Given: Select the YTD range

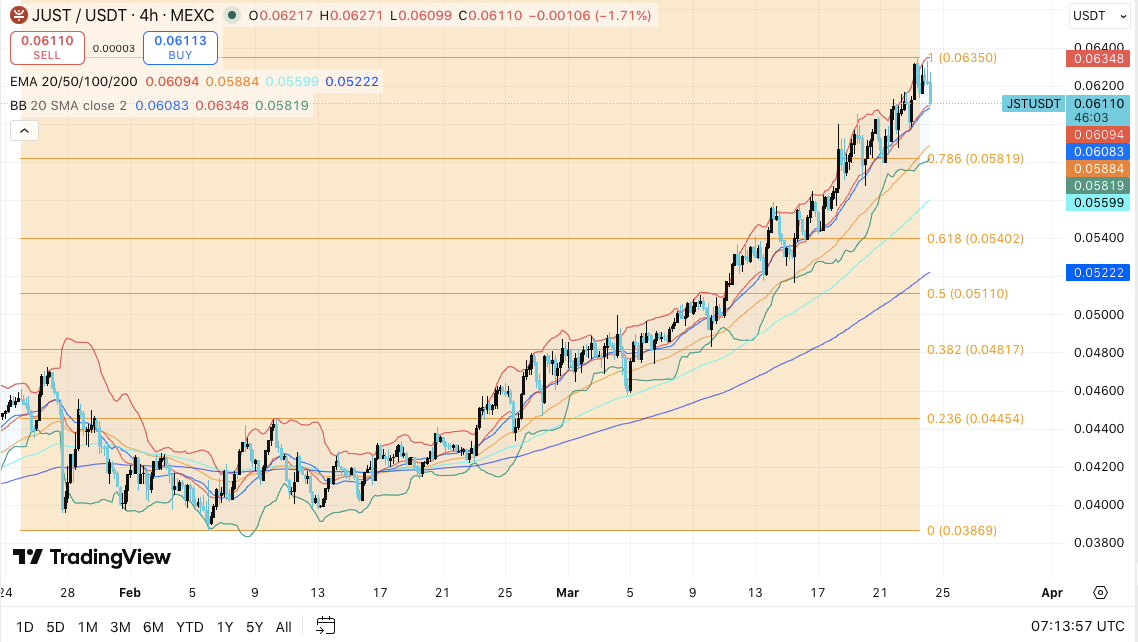Looking at the screenshot, I should (190, 627).
